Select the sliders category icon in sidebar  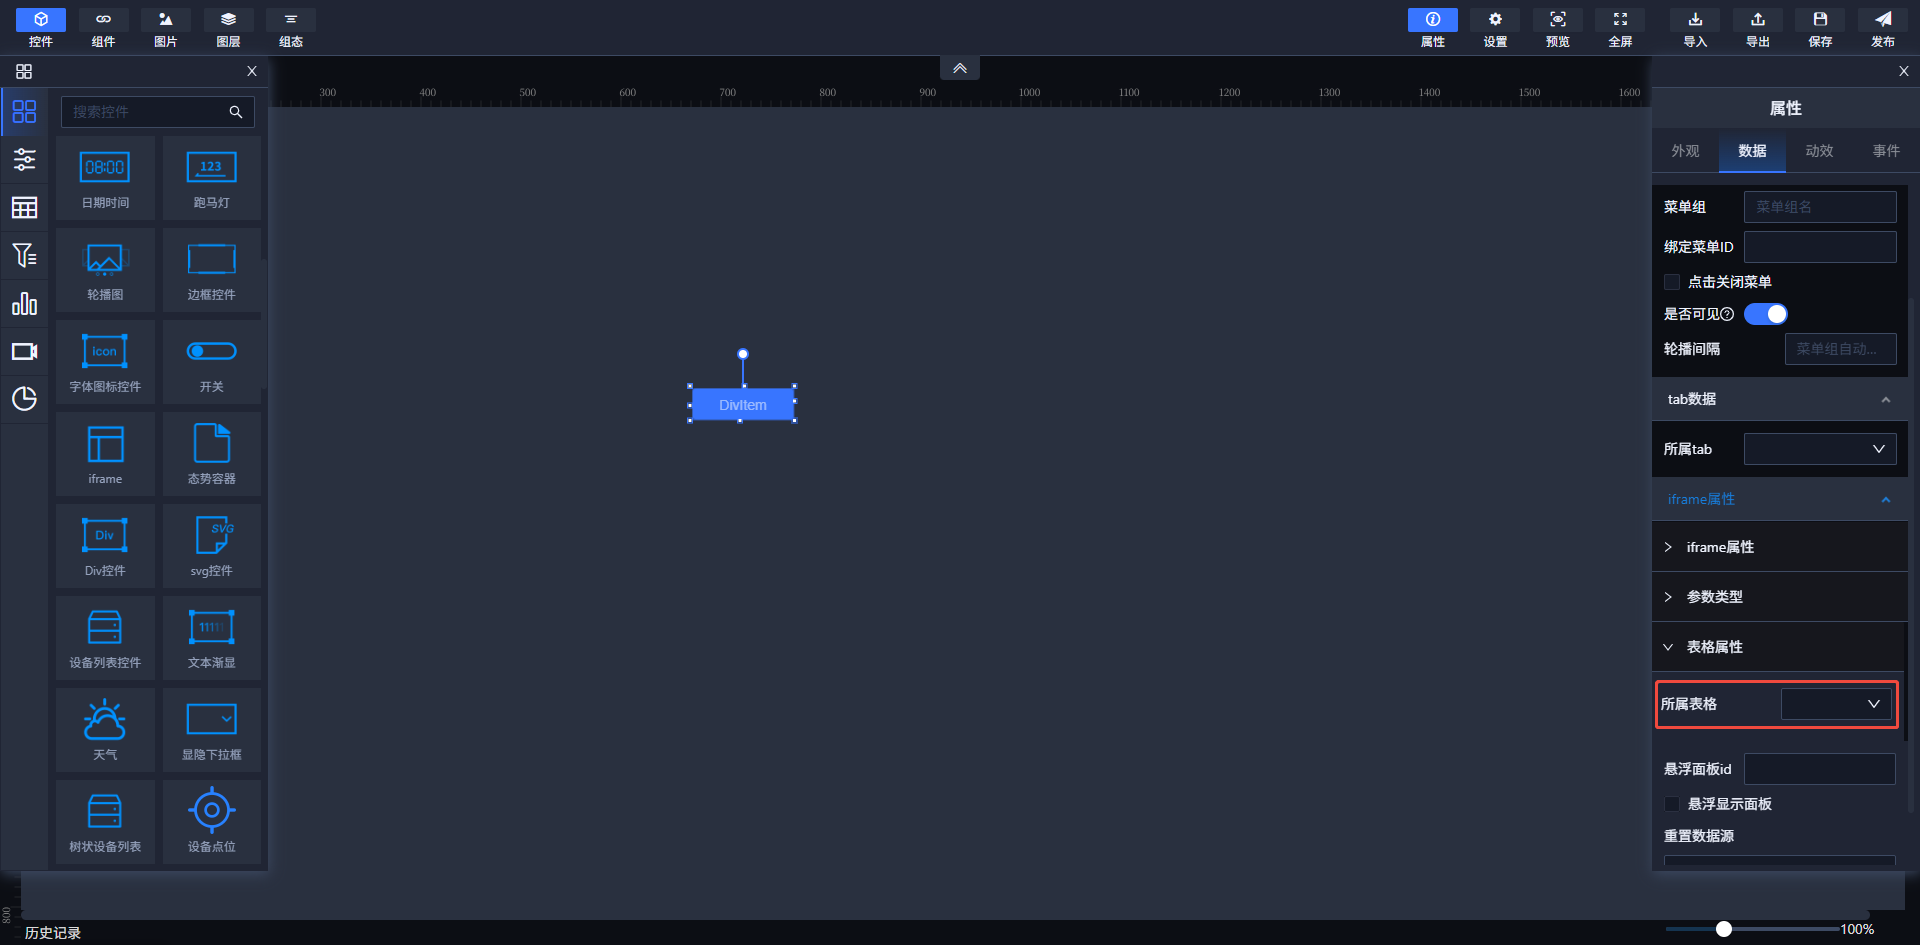coord(24,159)
